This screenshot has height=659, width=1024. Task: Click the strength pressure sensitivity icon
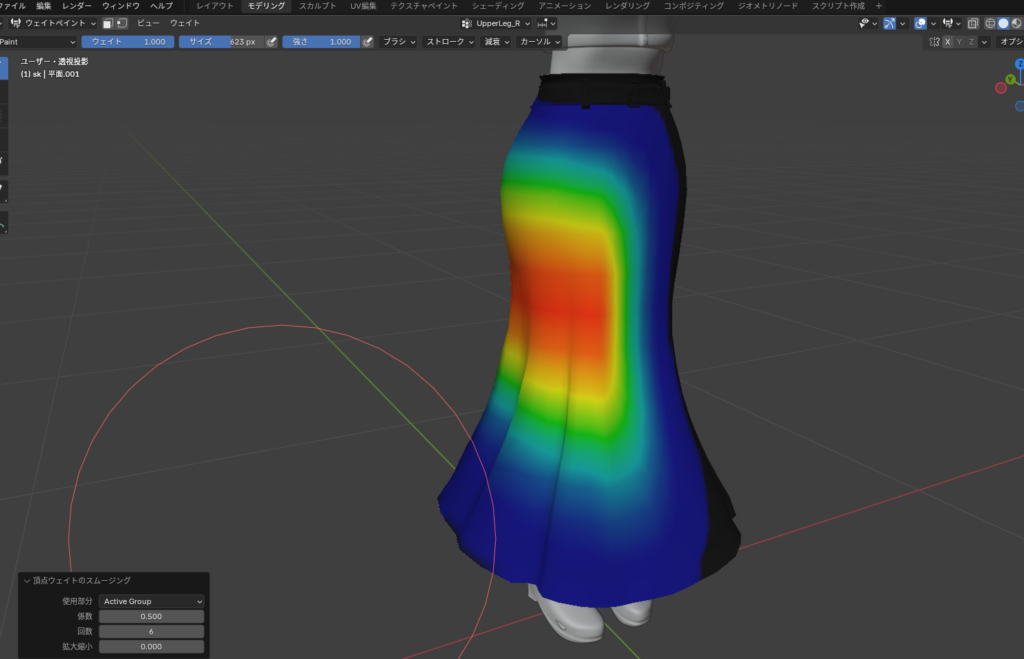pyautogui.click(x=368, y=42)
